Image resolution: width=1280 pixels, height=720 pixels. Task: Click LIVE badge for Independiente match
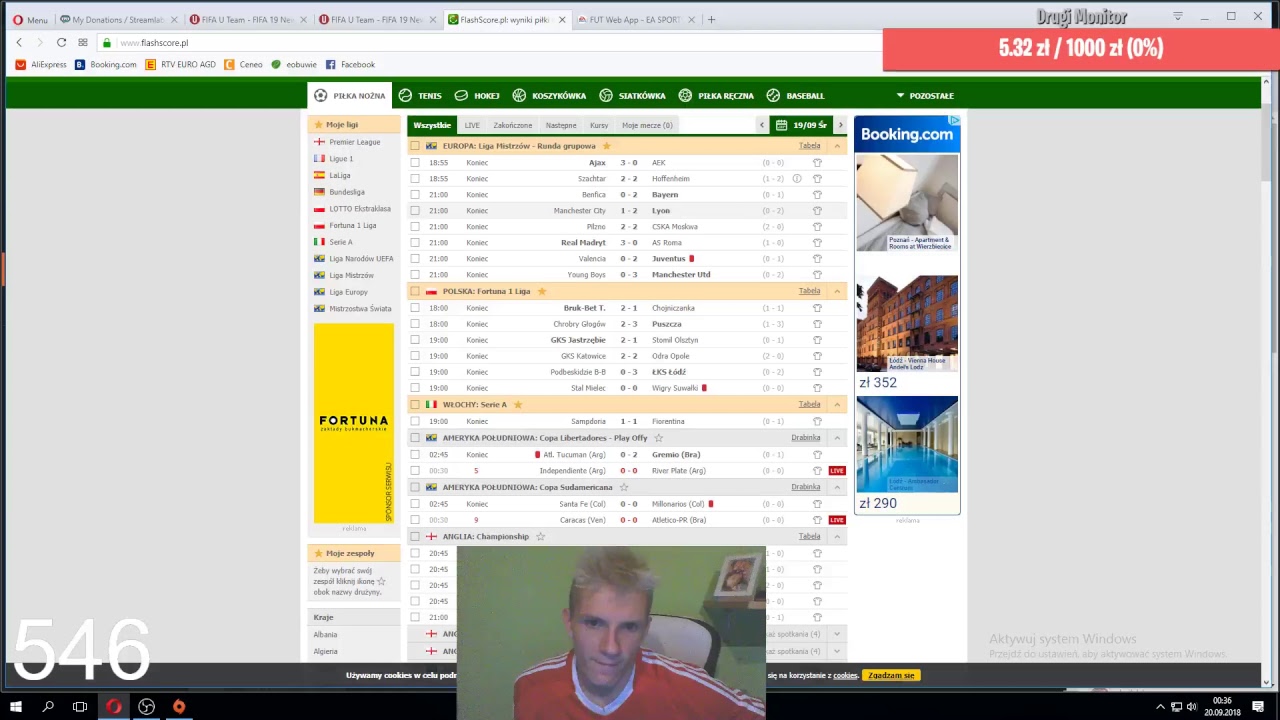[x=837, y=471]
